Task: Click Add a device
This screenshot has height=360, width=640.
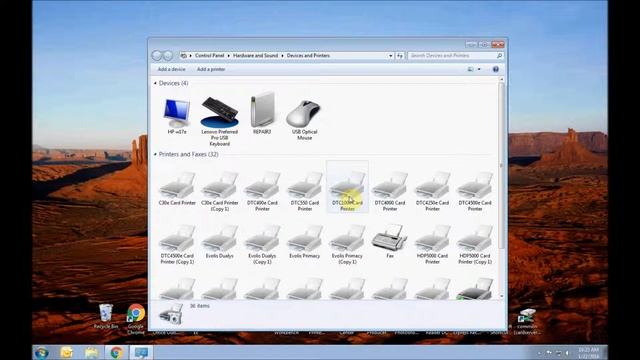Action: (171, 69)
